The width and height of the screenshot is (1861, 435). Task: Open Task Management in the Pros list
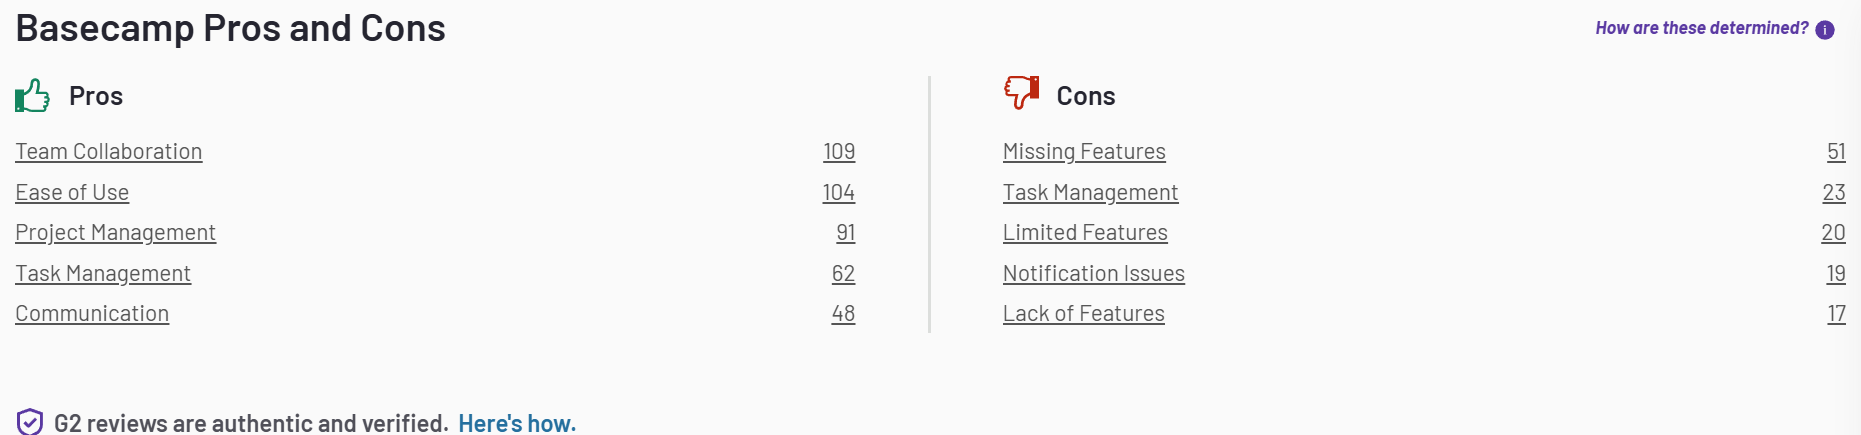[x=103, y=274]
